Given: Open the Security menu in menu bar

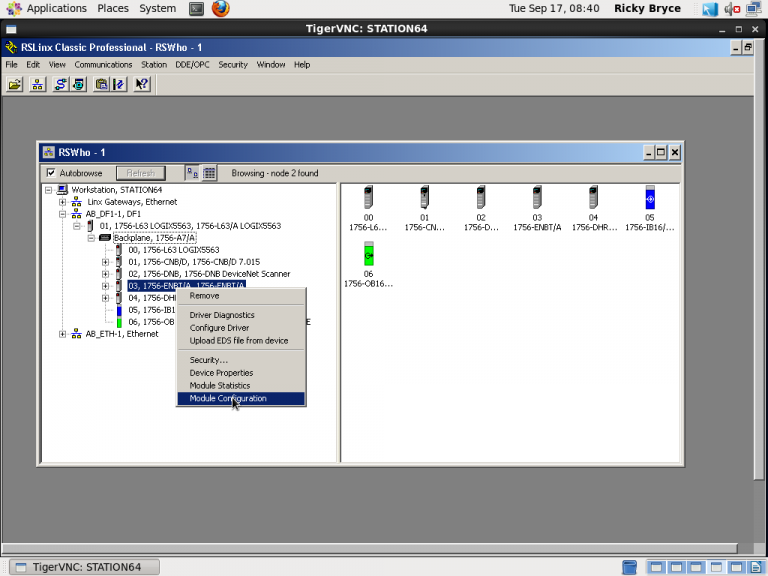Looking at the screenshot, I should [233, 65].
